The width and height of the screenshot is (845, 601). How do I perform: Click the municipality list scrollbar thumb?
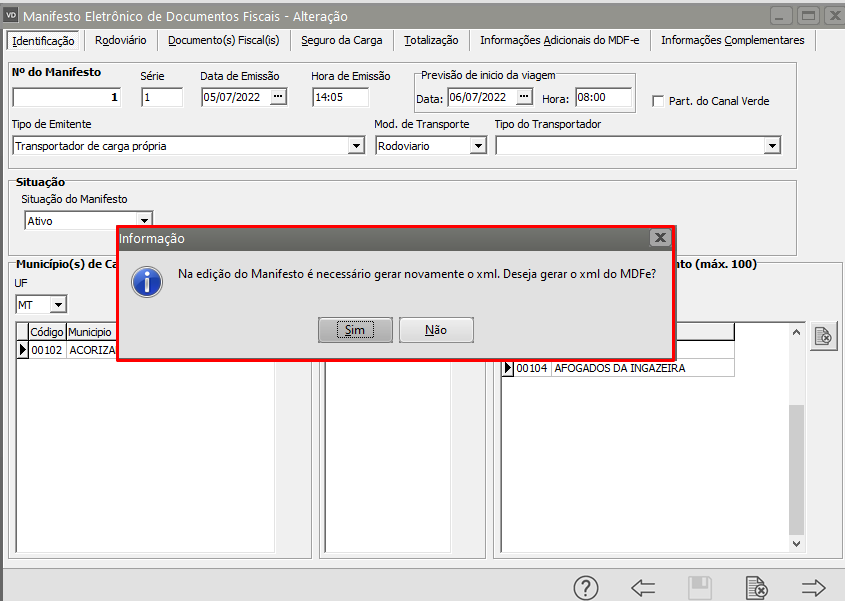click(x=796, y=469)
